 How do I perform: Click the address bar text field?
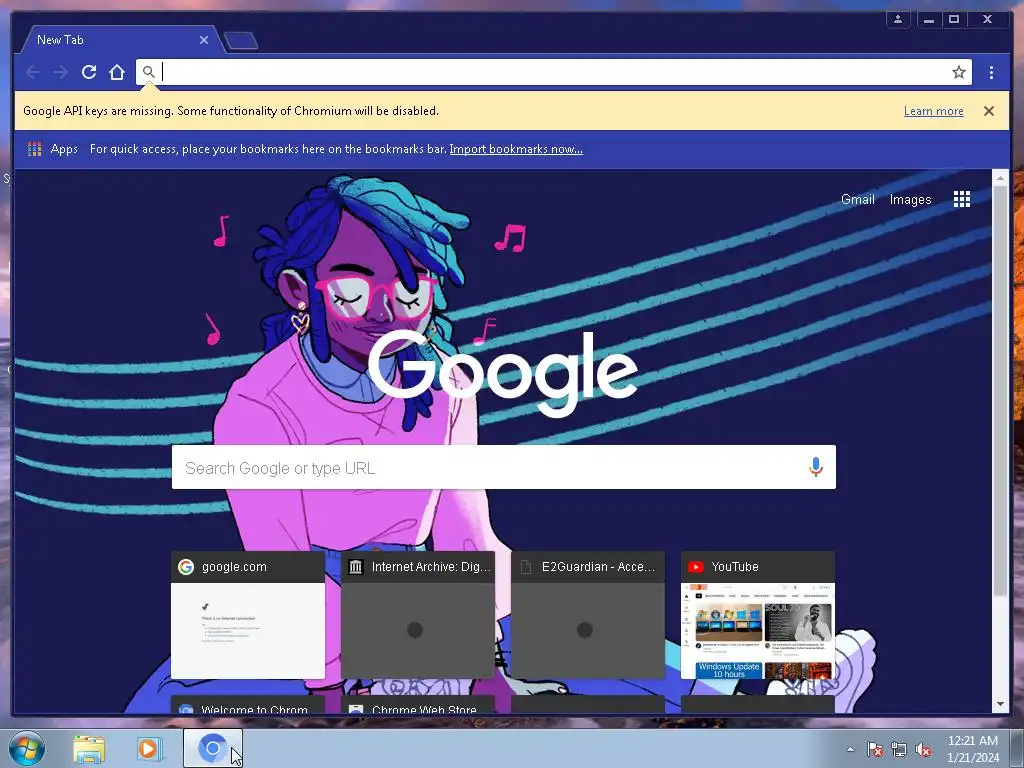[554, 72]
